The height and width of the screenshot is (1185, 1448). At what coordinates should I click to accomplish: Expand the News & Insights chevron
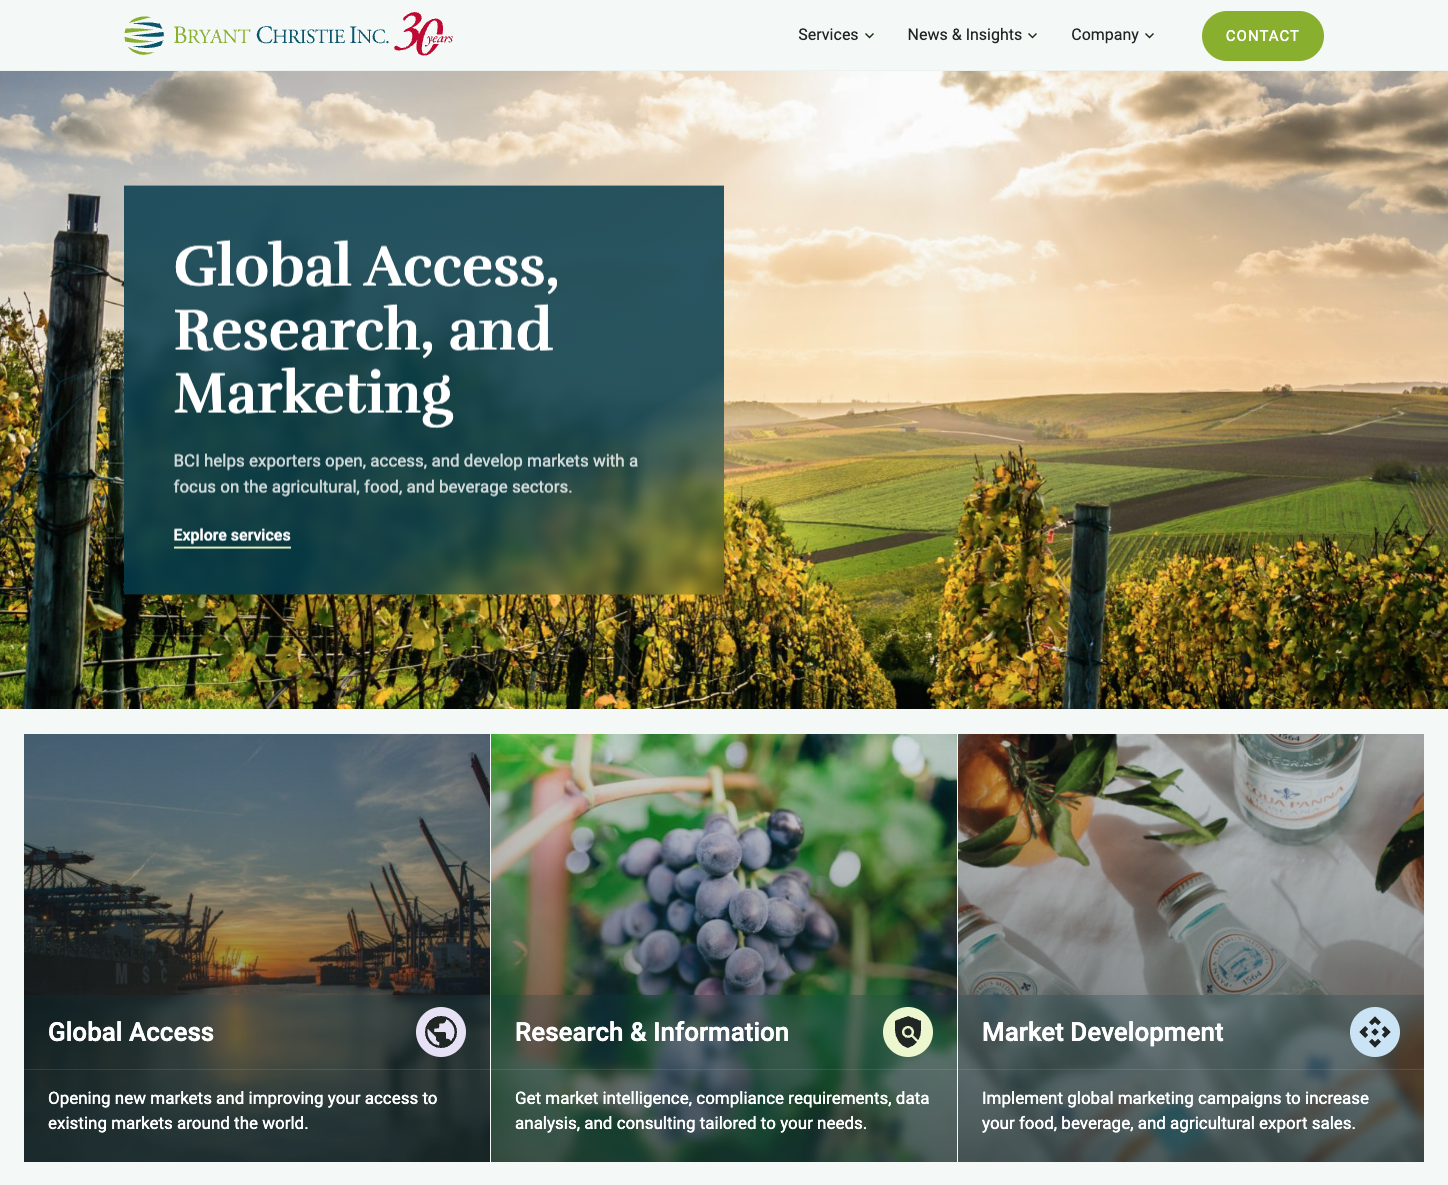(x=1033, y=36)
